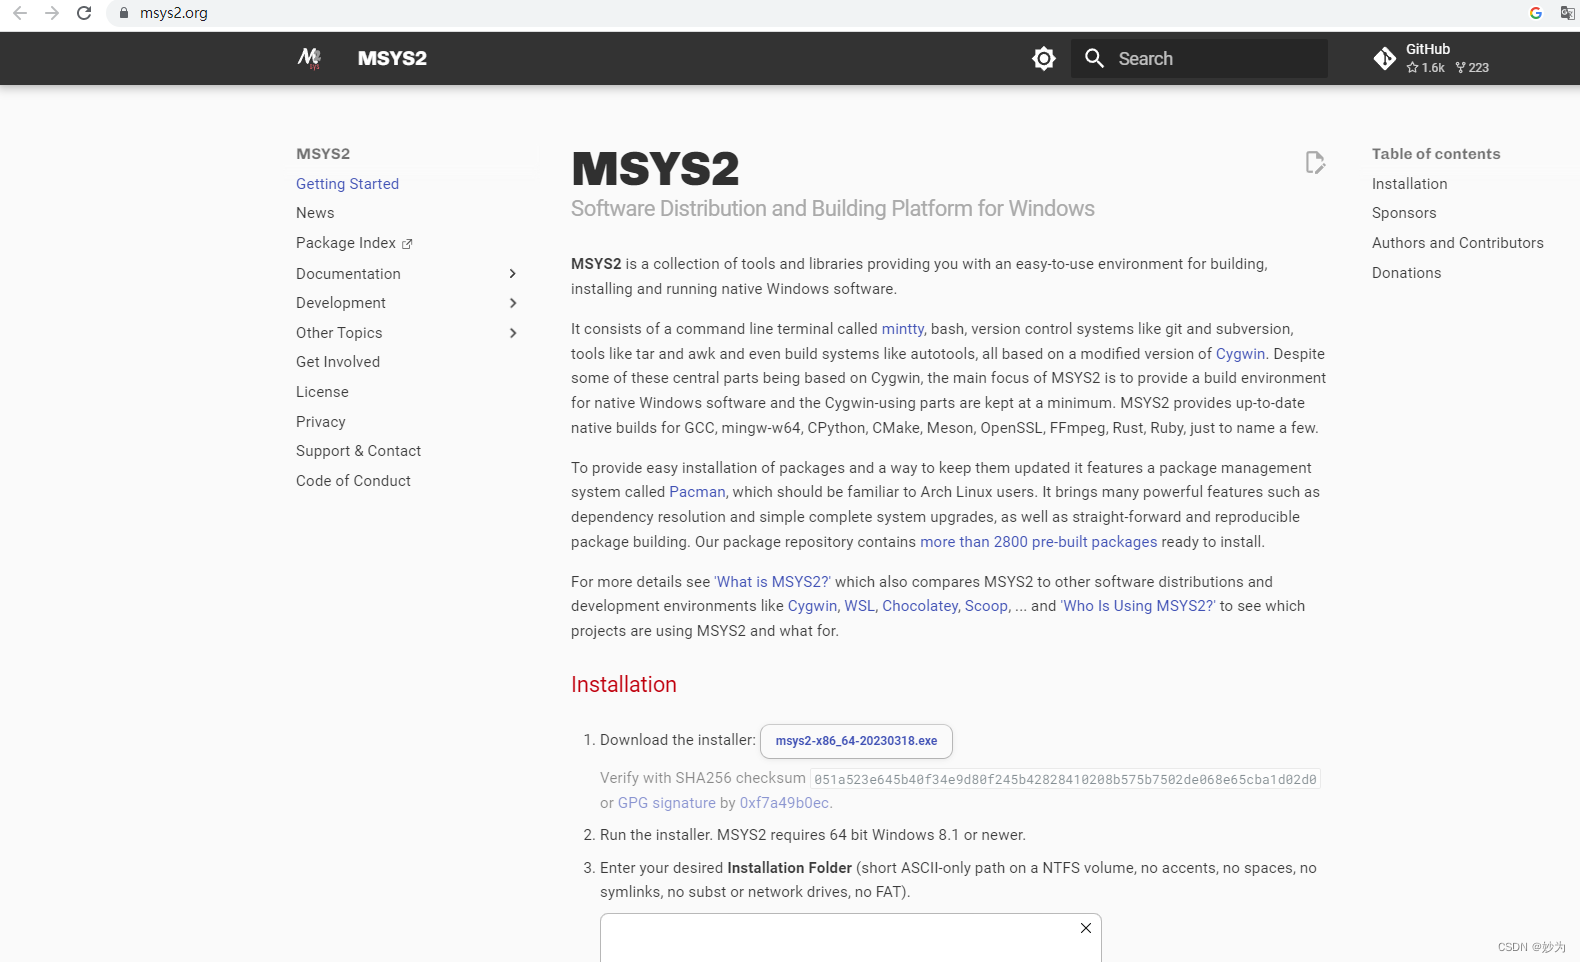This screenshot has height=962, width=1580.
Task: Jump to Authors and Contributors in contents
Action: pyautogui.click(x=1457, y=243)
